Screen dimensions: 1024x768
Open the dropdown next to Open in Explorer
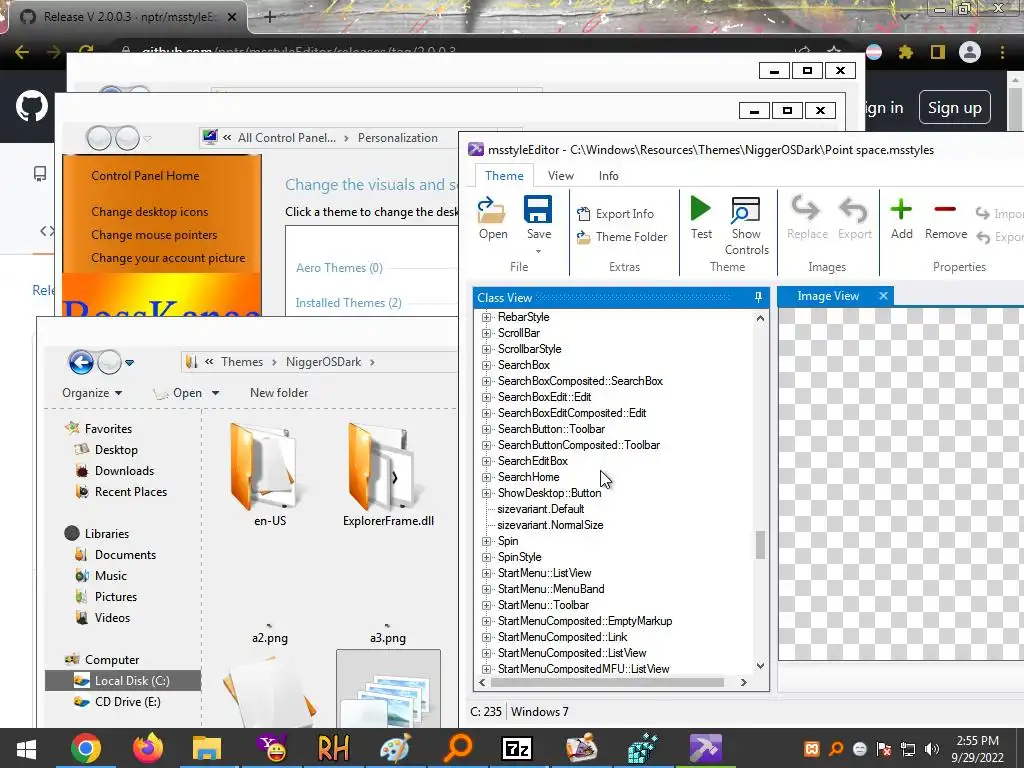216,393
